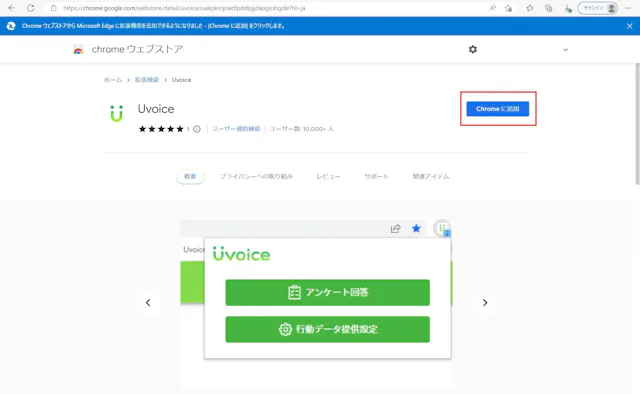Open the Downloads icon in toolbar
Image resolution: width=640 pixels, height=394 pixels.
568,8
